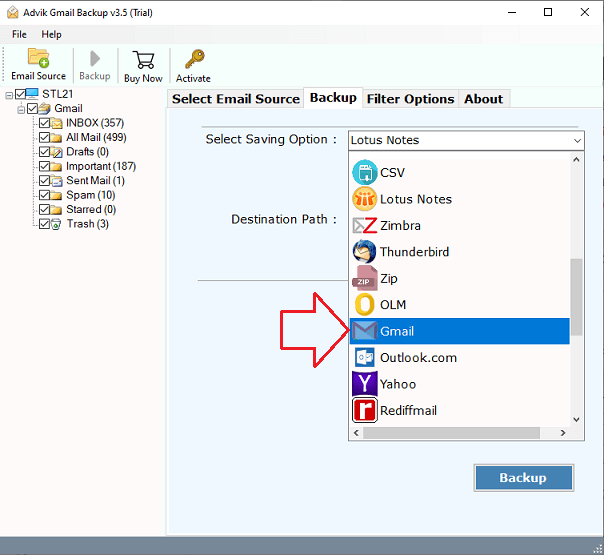
Task: Click the Activate key icon
Action: click(x=195, y=59)
